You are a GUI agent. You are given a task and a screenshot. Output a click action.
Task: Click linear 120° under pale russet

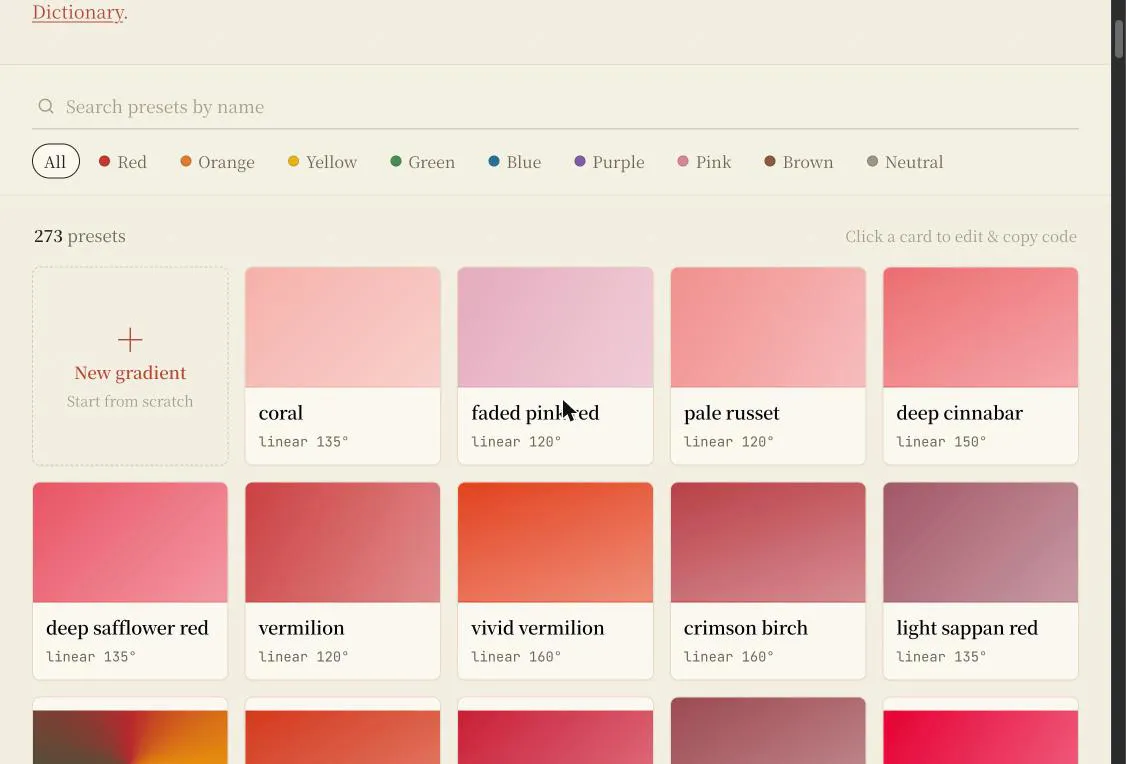(x=728, y=442)
